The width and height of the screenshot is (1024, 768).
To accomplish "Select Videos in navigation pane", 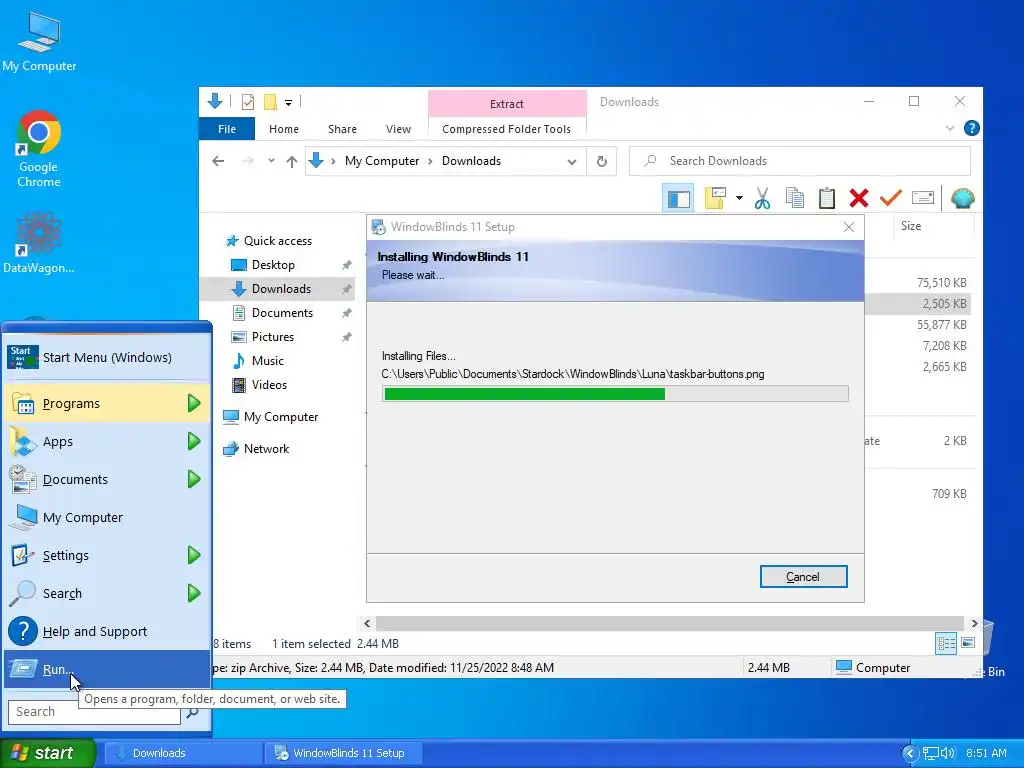I will point(269,385).
